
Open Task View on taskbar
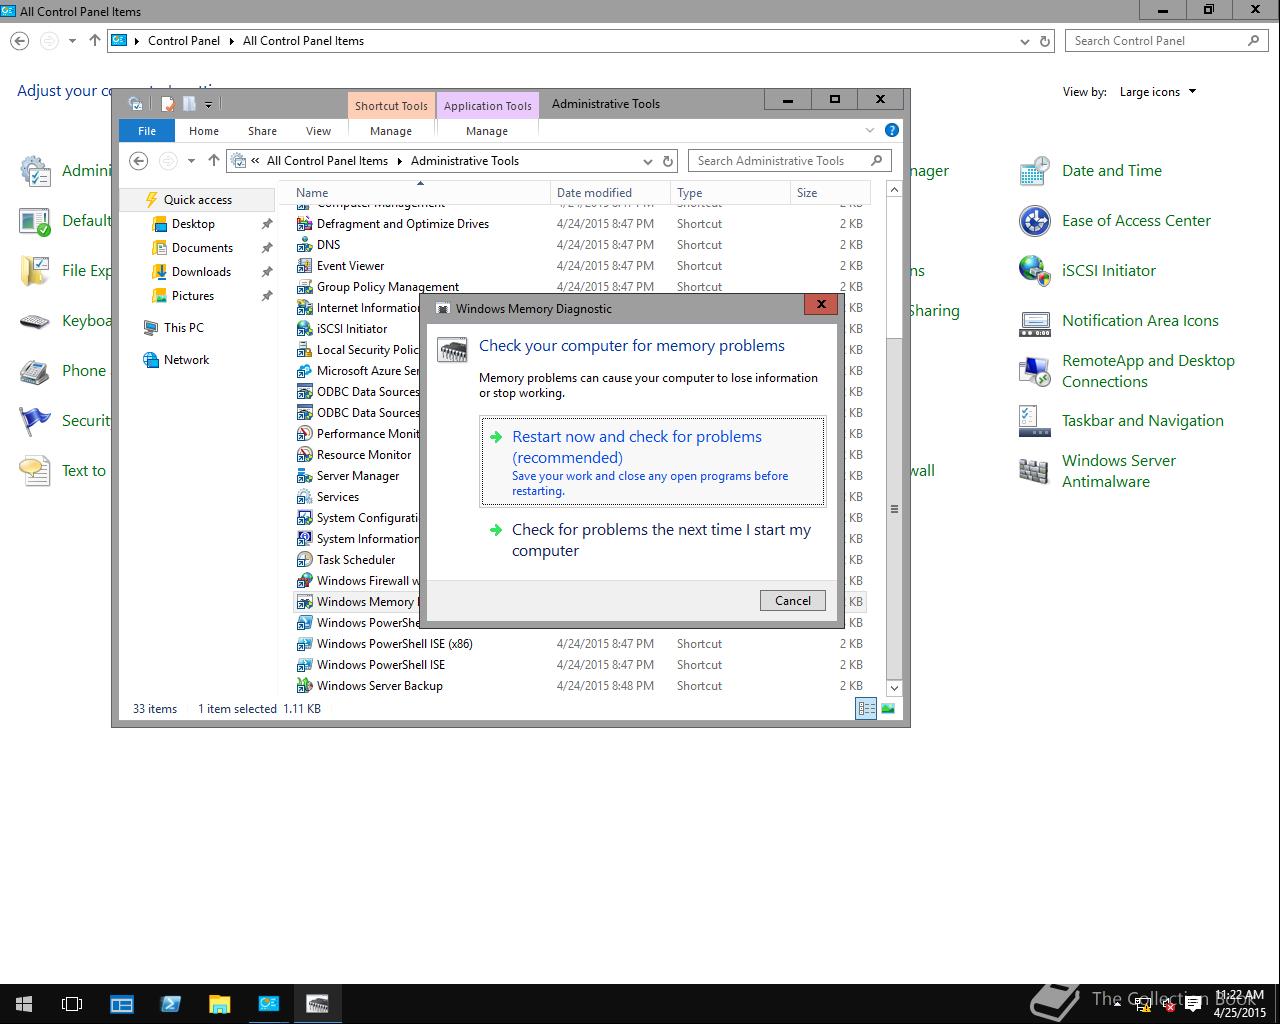point(72,1004)
